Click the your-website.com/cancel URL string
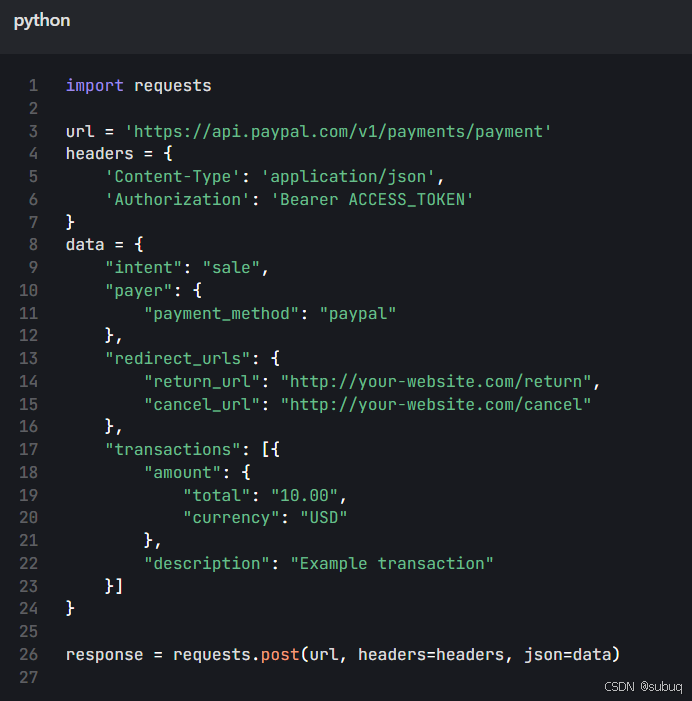This screenshot has width=692, height=701. 436,405
